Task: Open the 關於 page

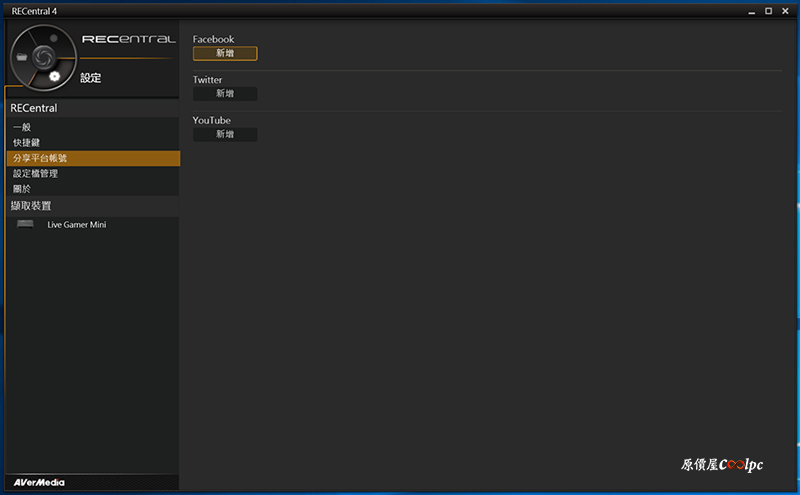Action: 92,189
